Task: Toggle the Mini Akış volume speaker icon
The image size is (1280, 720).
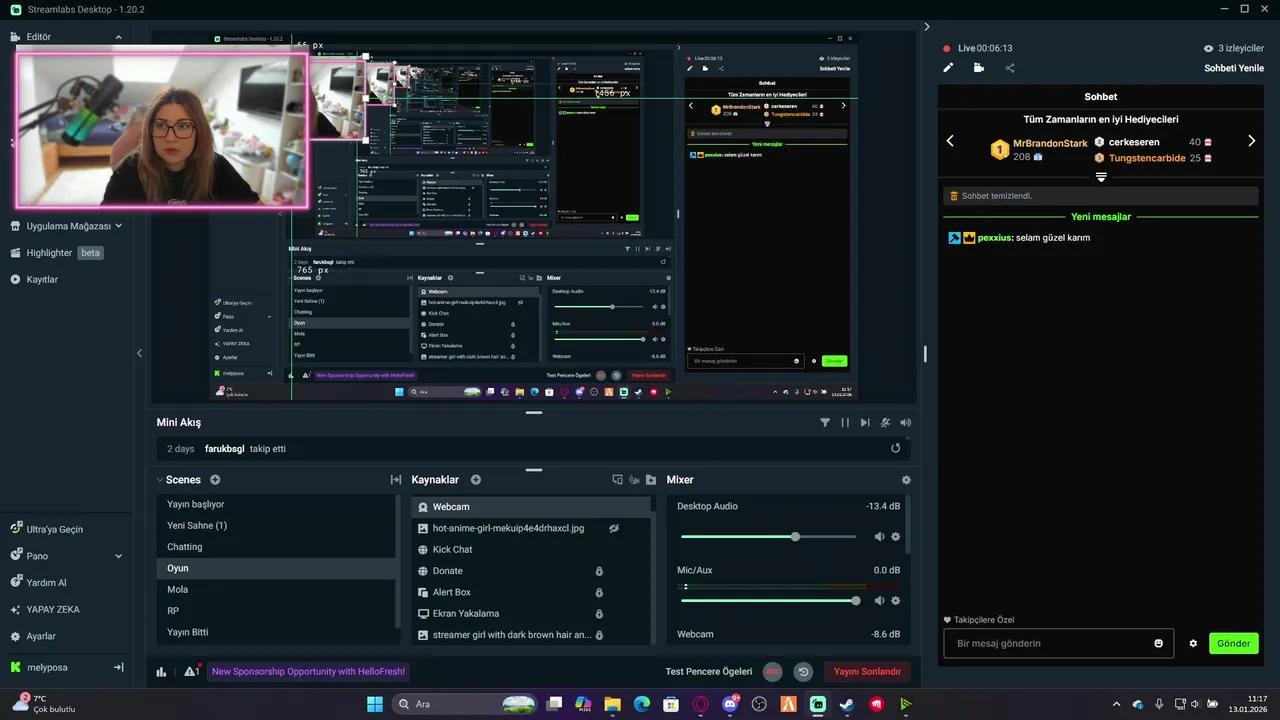Action: tap(905, 423)
